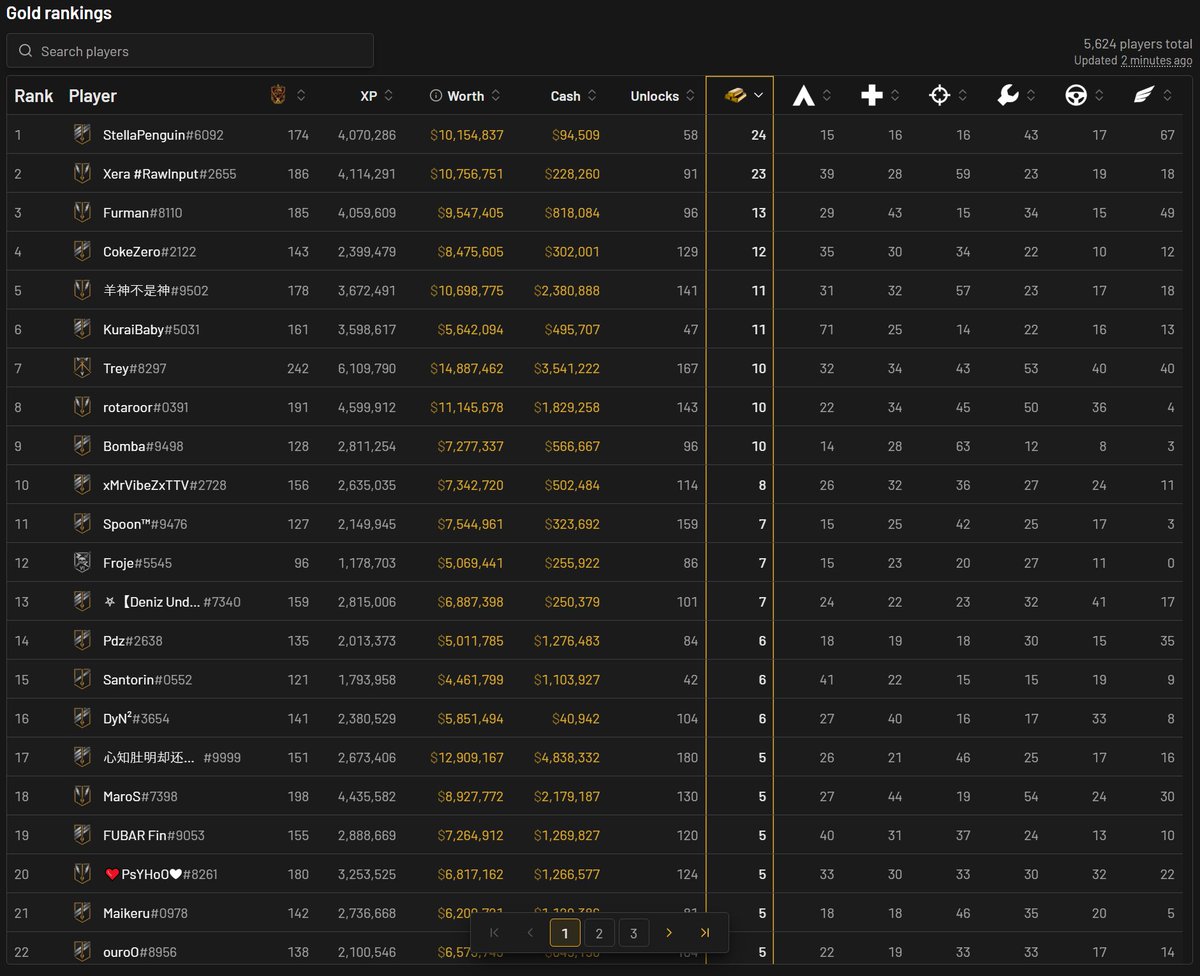This screenshot has height=976, width=1200.
Task: Open CokeZero#2122 player profile
Action: 150,252
